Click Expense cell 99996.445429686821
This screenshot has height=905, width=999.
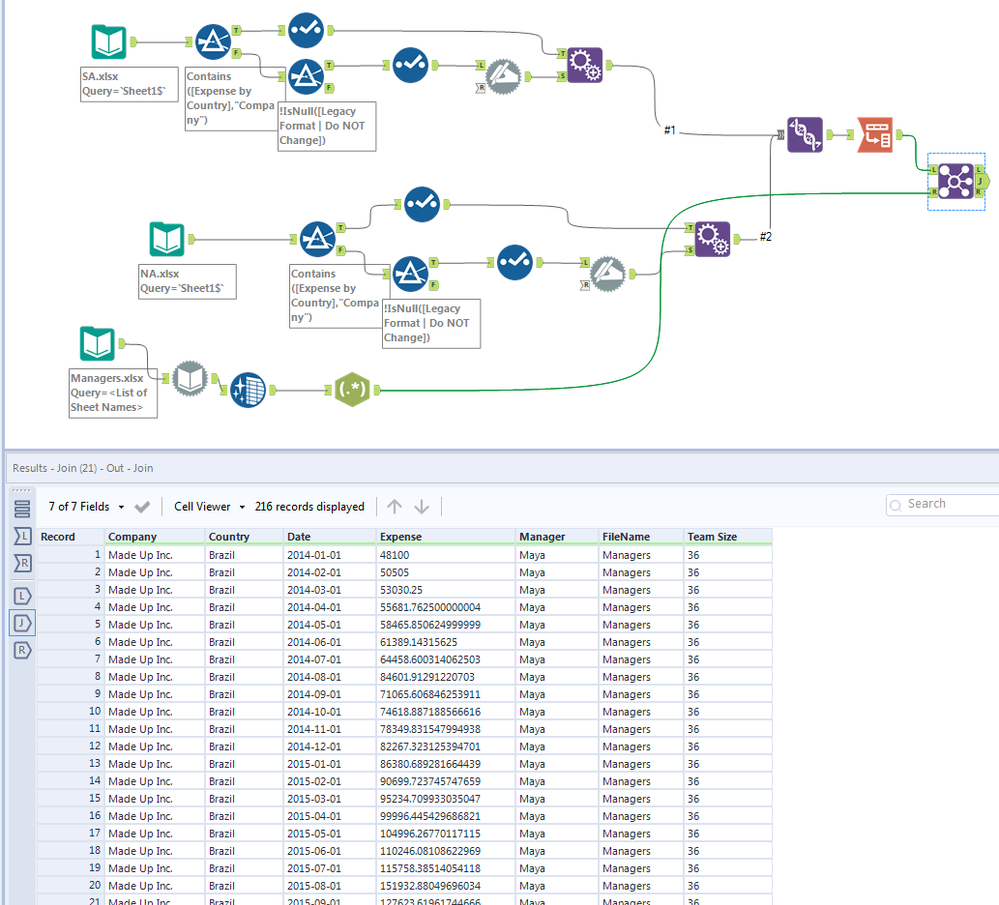(x=447, y=816)
